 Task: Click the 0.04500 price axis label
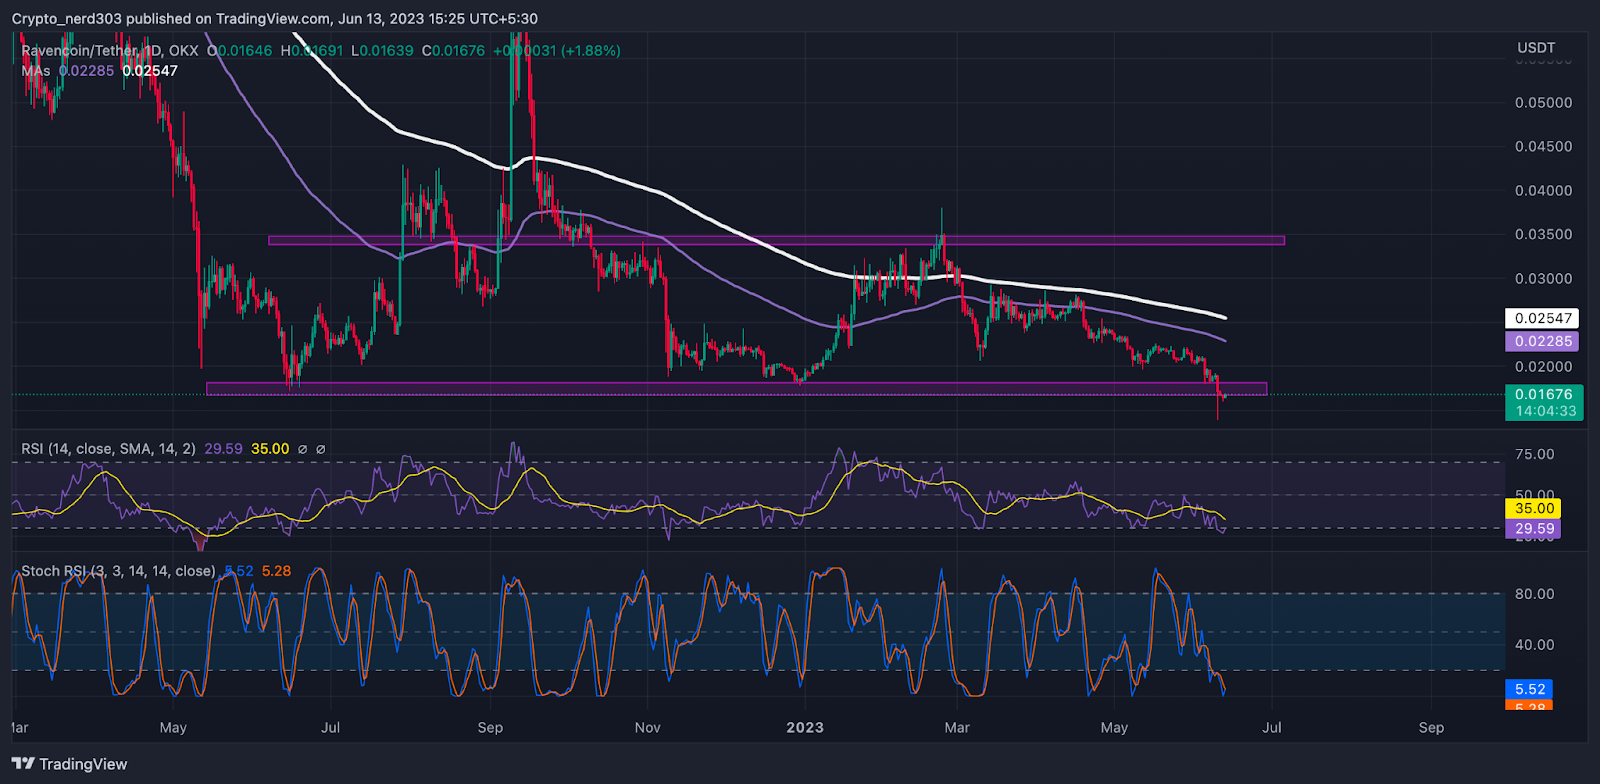(1543, 146)
